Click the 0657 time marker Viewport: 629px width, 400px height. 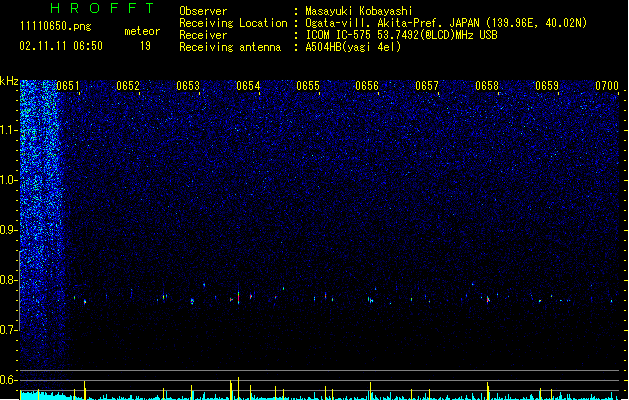point(427,86)
